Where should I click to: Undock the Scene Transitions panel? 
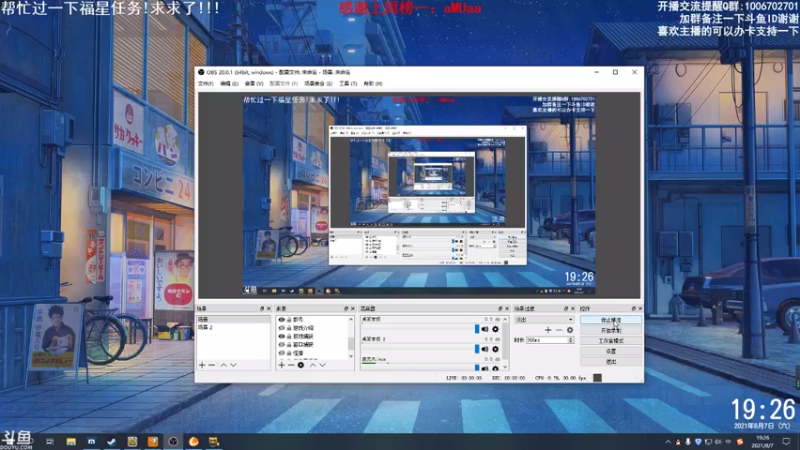click(566, 309)
